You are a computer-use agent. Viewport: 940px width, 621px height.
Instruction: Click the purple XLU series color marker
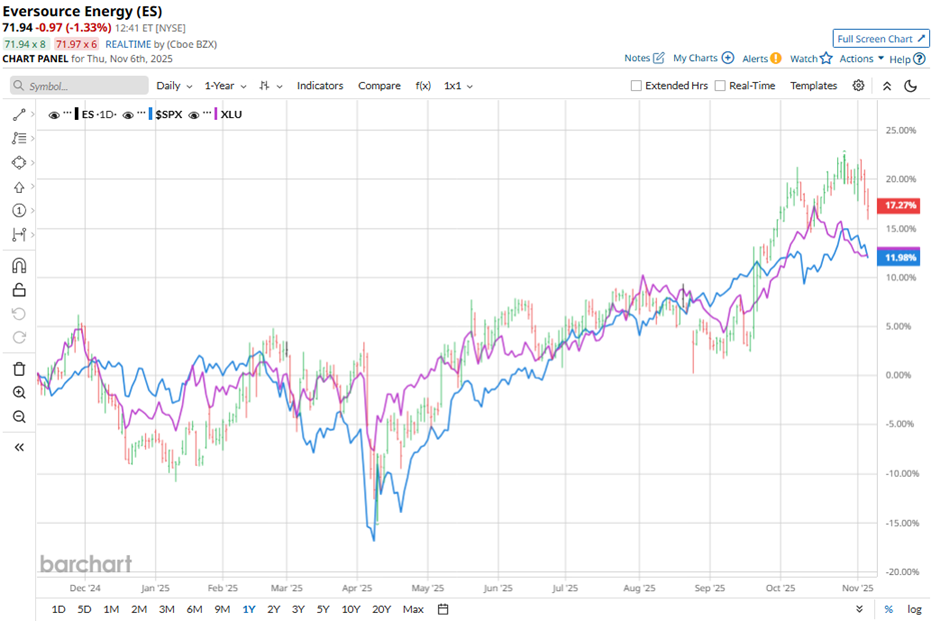(x=216, y=114)
